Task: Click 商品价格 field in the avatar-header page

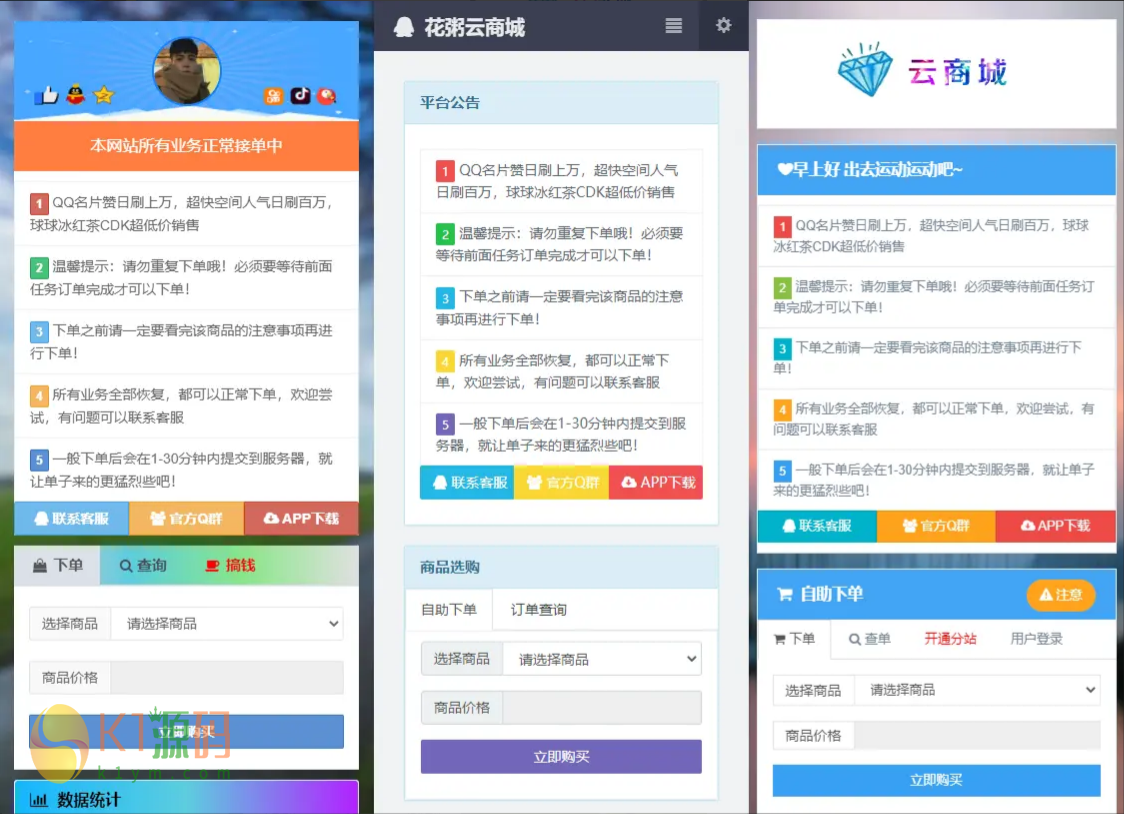Action: point(227,678)
